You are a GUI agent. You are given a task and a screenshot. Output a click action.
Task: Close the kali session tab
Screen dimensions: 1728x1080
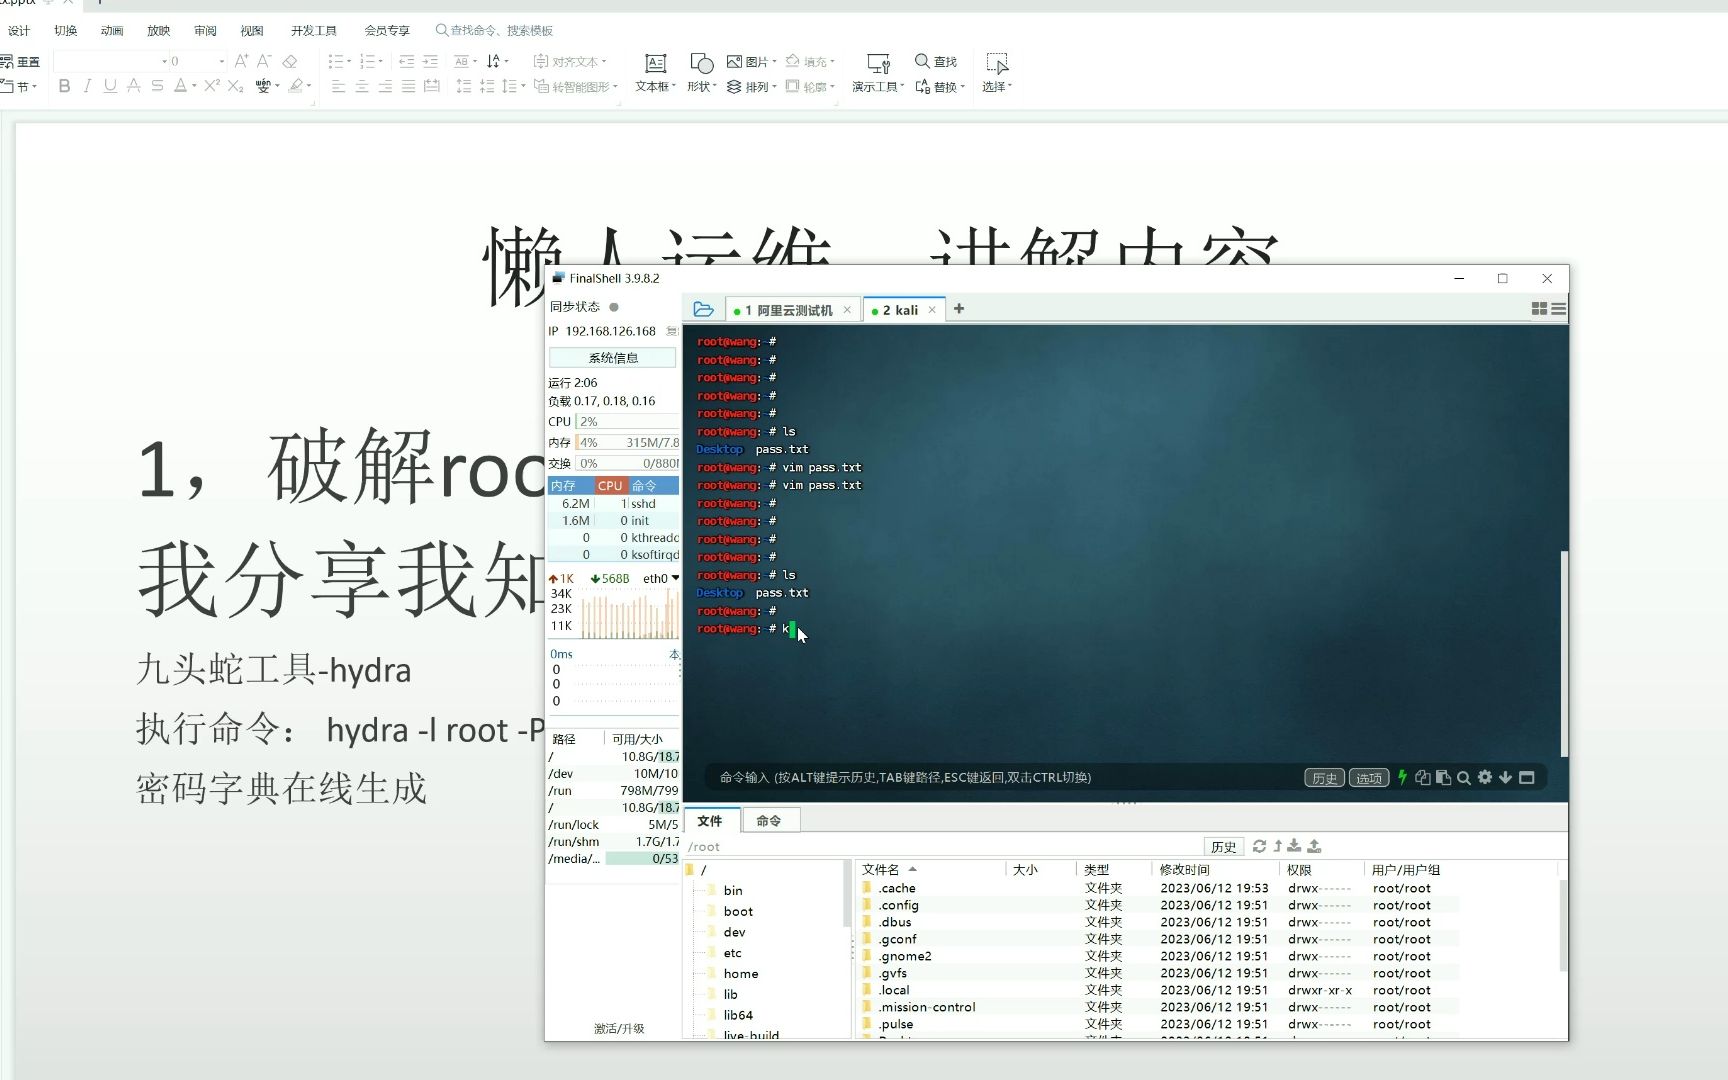pos(932,310)
